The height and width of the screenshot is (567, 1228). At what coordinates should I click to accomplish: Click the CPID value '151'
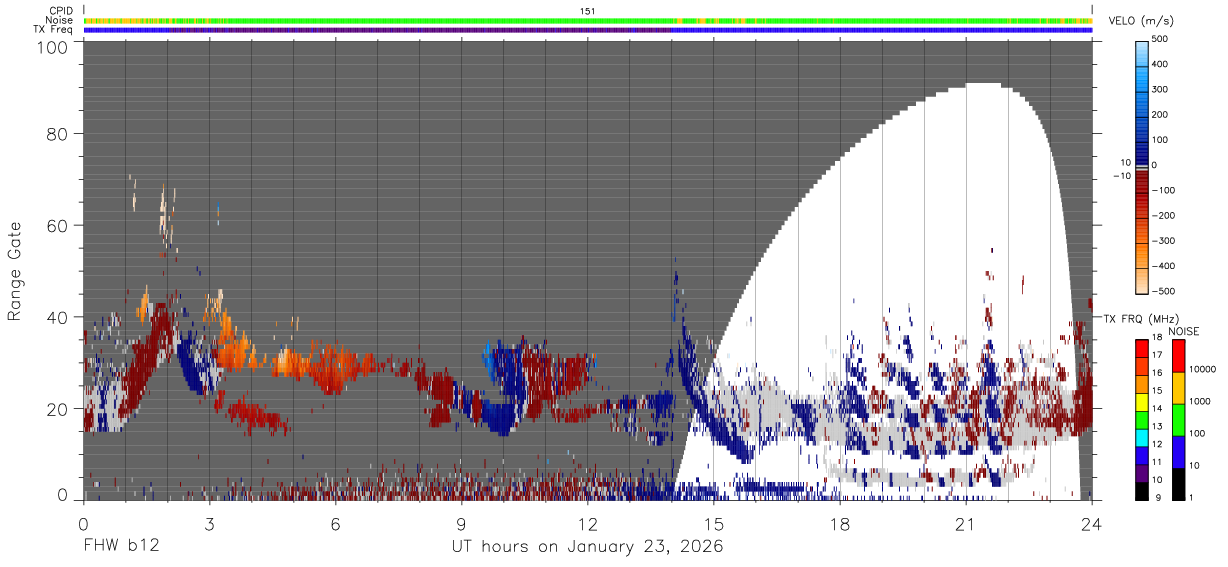coord(588,11)
